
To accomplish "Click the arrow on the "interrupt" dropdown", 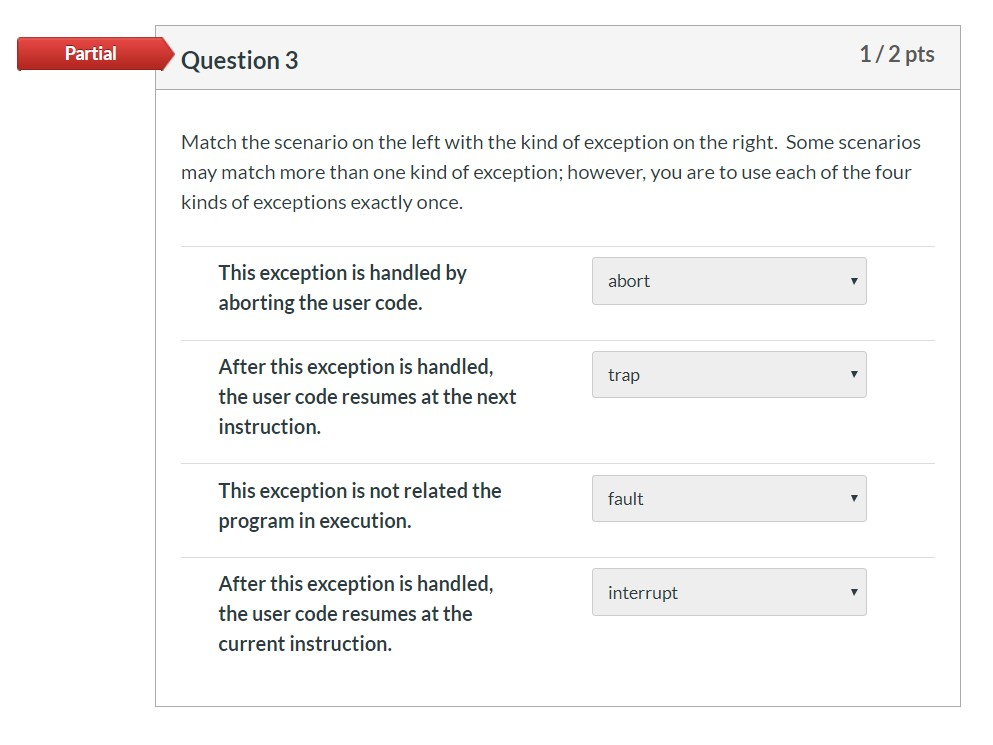I will pos(854,592).
